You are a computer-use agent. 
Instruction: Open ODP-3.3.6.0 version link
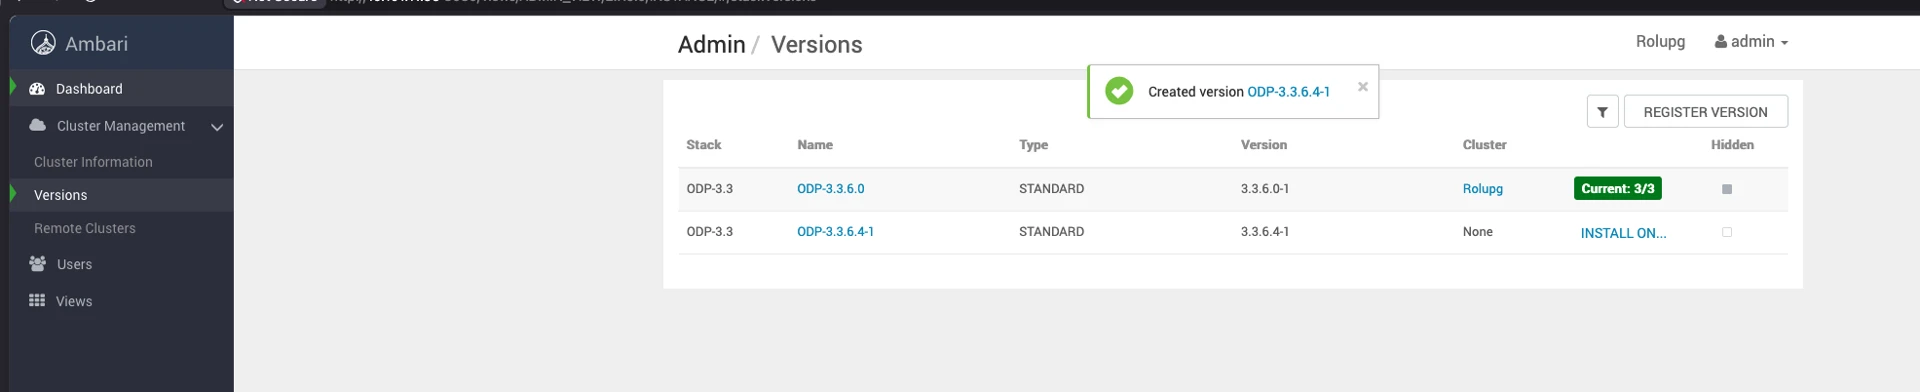(x=830, y=189)
